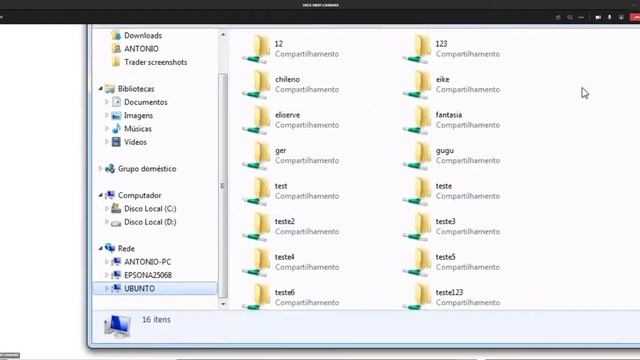The width and height of the screenshot is (640, 360).
Task: Click the Rede network icon
Action: coord(109,248)
